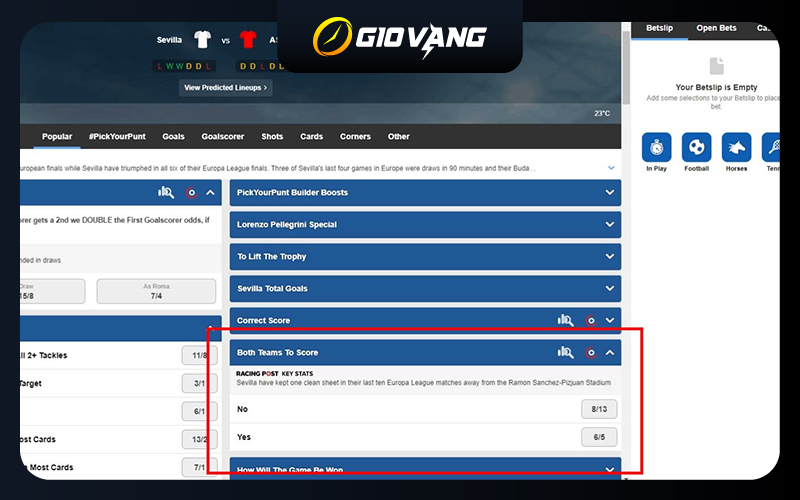Image resolution: width=800 pixels, height=500 pixels.
Task: Select the 3/1 odds in Target row
Action: point(199,384)
